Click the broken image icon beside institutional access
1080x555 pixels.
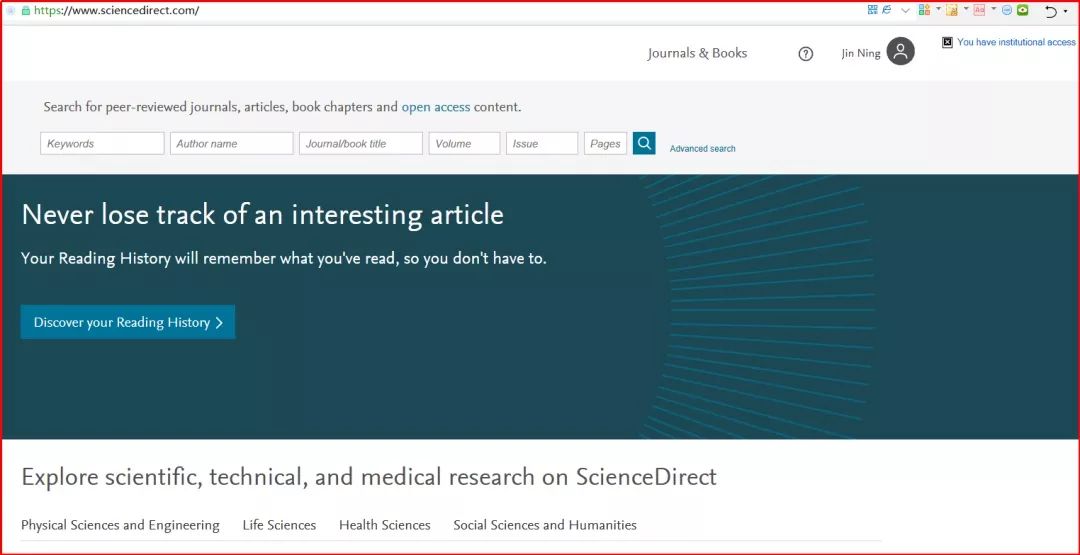tap(947, 42)
